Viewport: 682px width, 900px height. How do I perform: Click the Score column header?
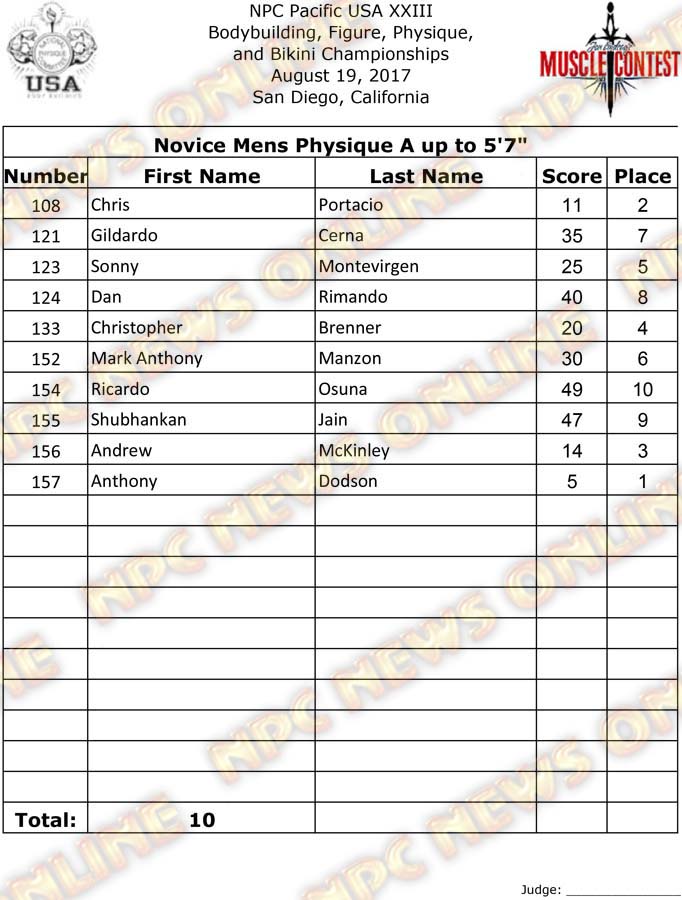[572, 176]
